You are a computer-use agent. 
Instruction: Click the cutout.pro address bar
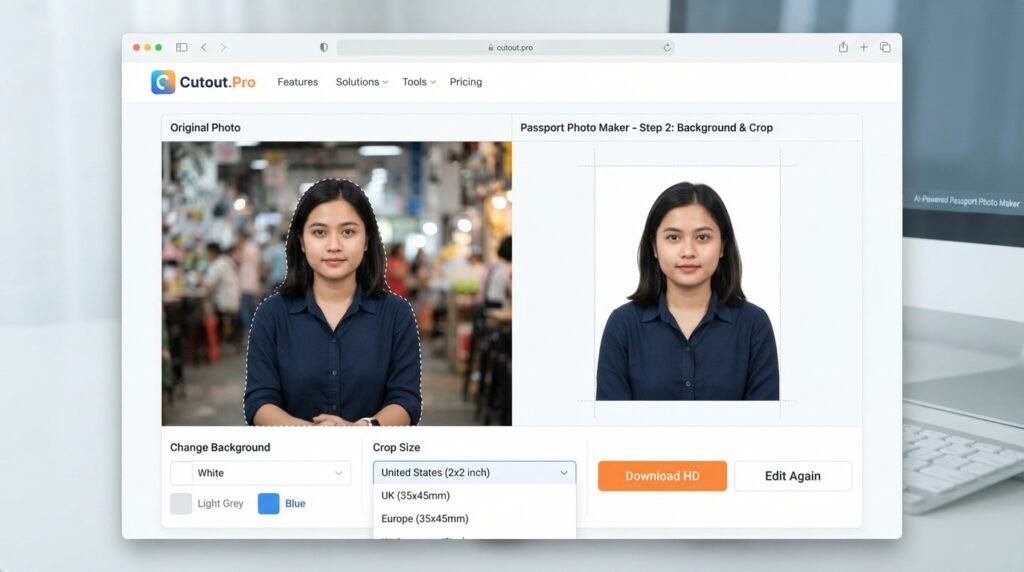pyautogui.click(x=505, y=47)
